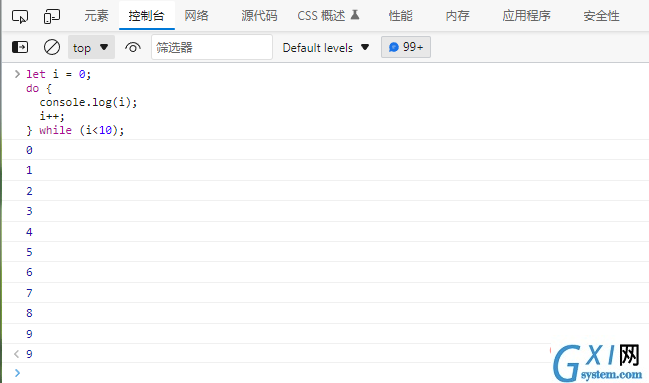Click the logged output value 0
The width and height of the screenshot is (649, 383).
pyautogui.click(x=29, y=150)
